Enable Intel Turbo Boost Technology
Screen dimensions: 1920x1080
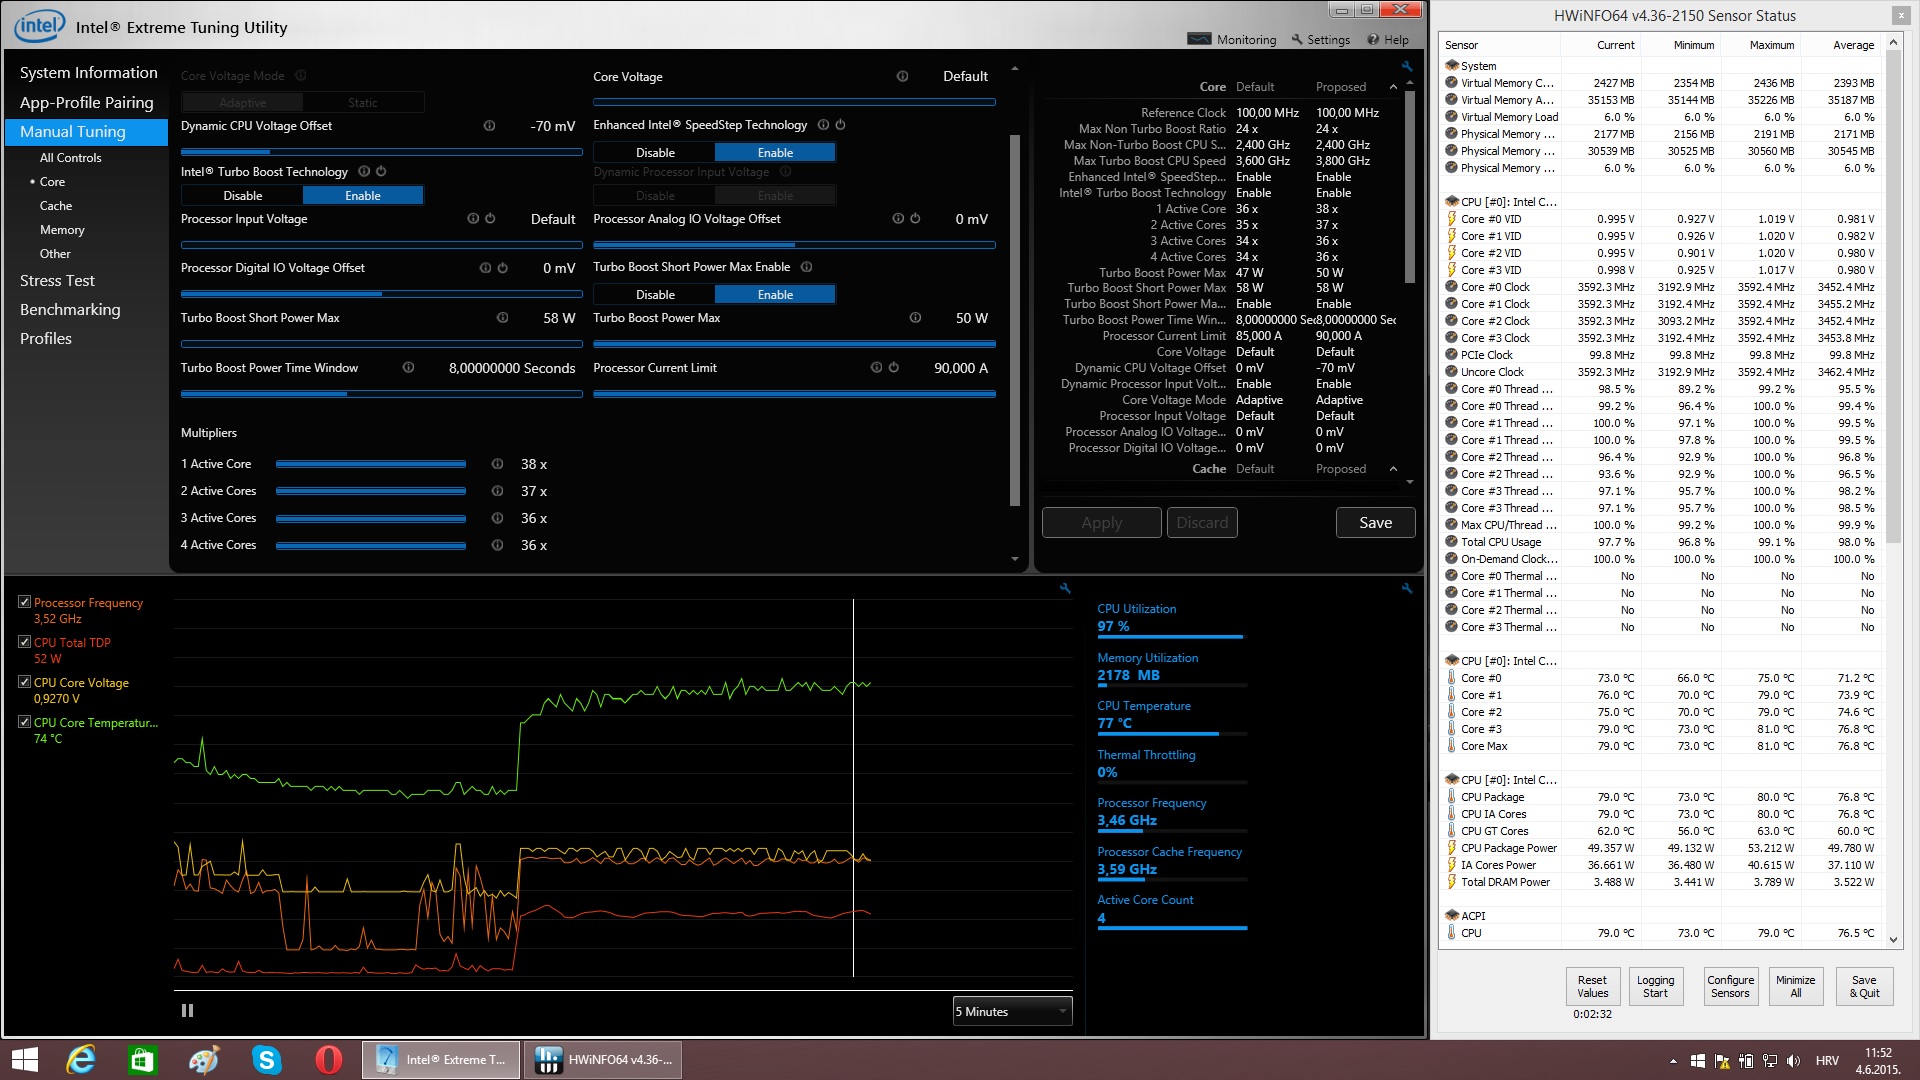(x=363, y=196)
